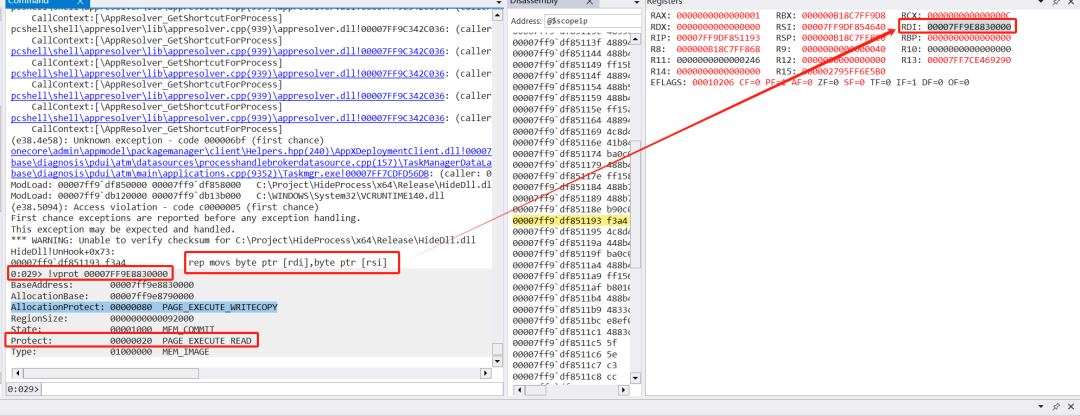Click the RDX register value
The height and width of the screenshot is (416, 1080).
tap(718, 26)
